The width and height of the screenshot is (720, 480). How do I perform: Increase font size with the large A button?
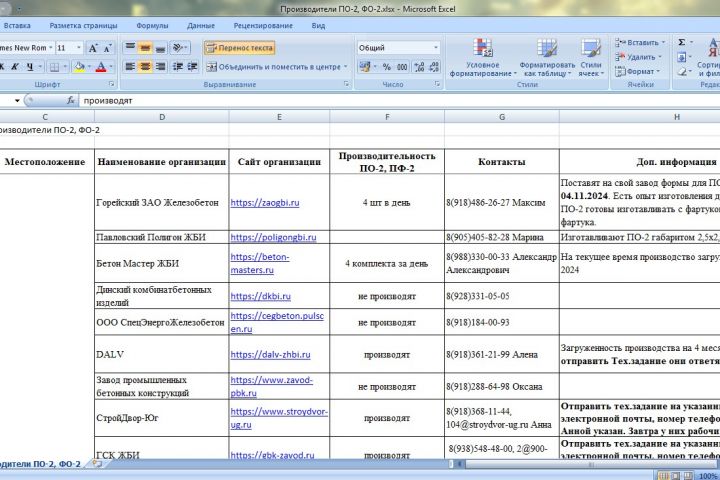point(93,48)
